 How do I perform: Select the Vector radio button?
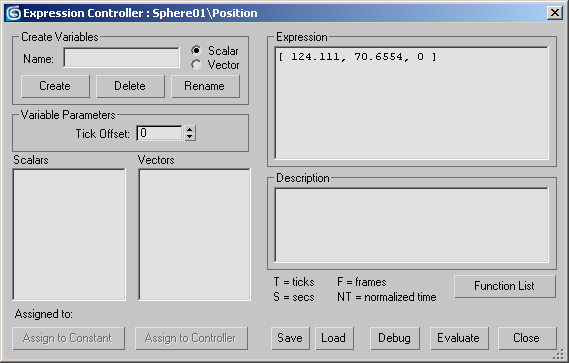(196, 65)
